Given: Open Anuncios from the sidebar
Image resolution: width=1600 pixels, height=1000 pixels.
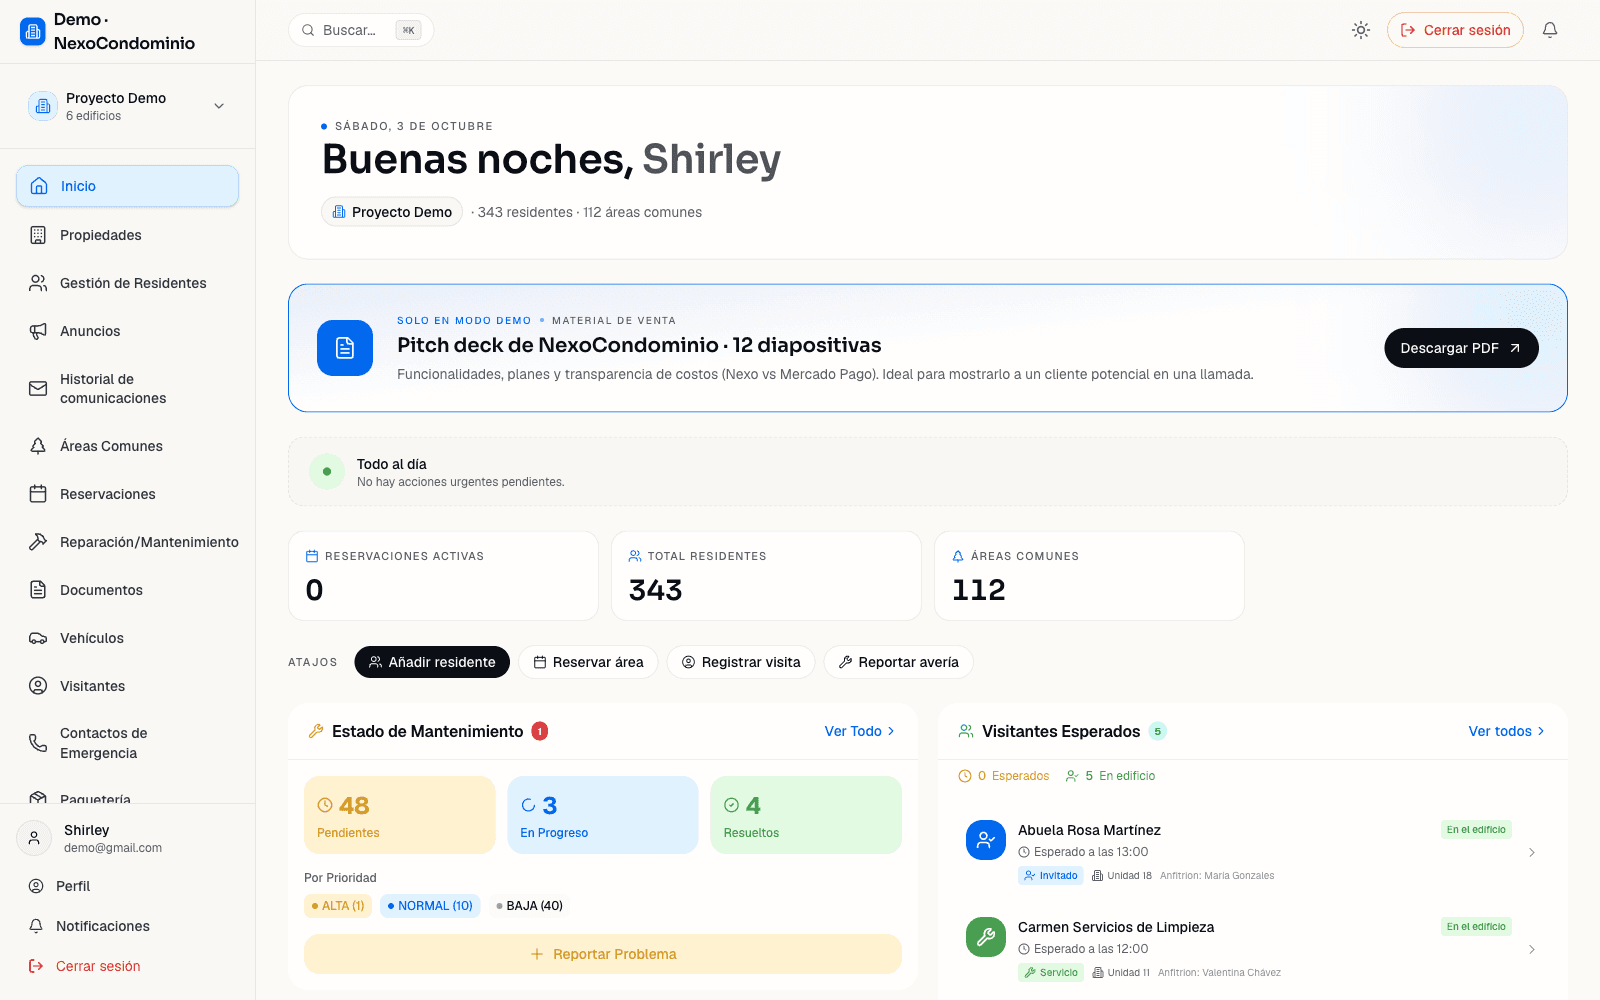Looking at the screenshot, I should pos(128,331).
